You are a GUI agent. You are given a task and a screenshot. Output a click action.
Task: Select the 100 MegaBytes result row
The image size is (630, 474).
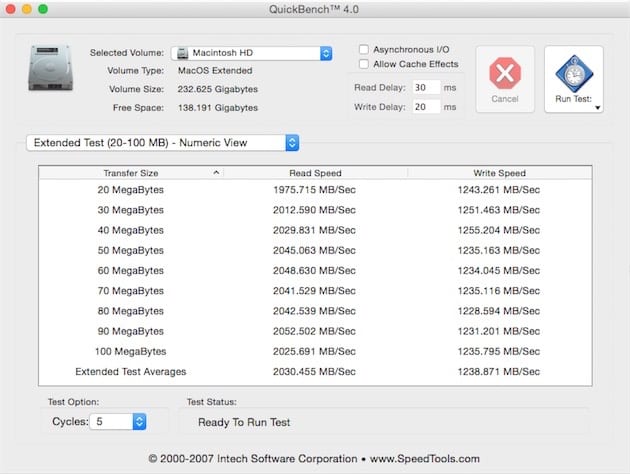pyautogui.click(x=315, y=351)
